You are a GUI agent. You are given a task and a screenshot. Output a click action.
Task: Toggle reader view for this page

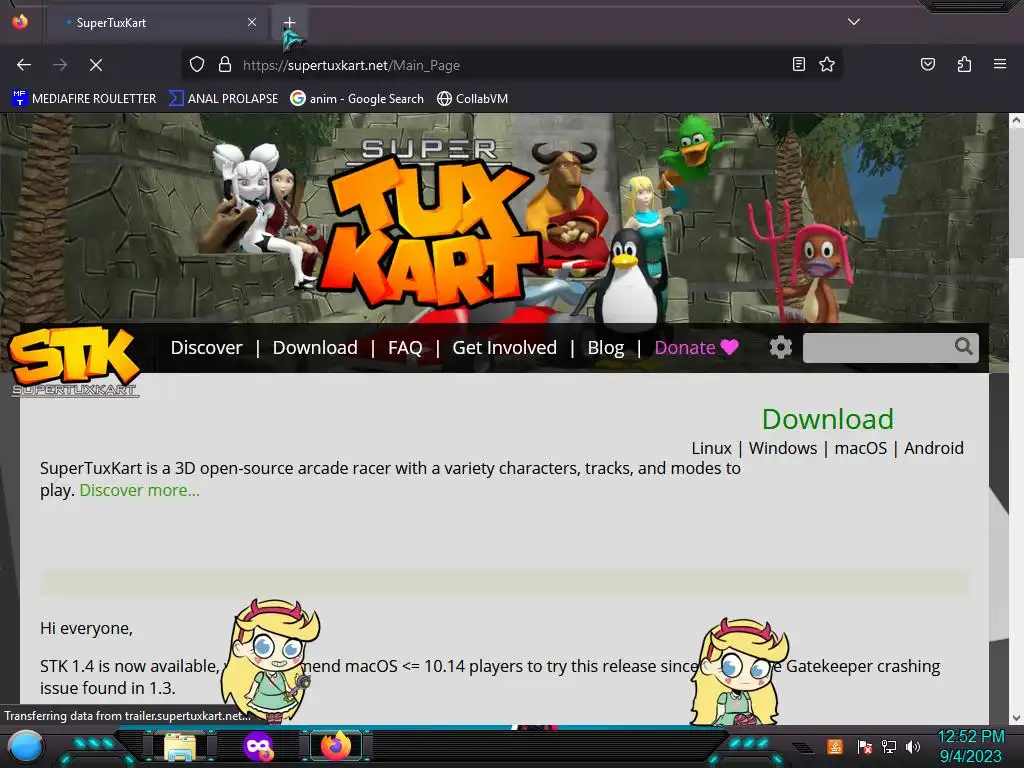(x=798, y=64)
